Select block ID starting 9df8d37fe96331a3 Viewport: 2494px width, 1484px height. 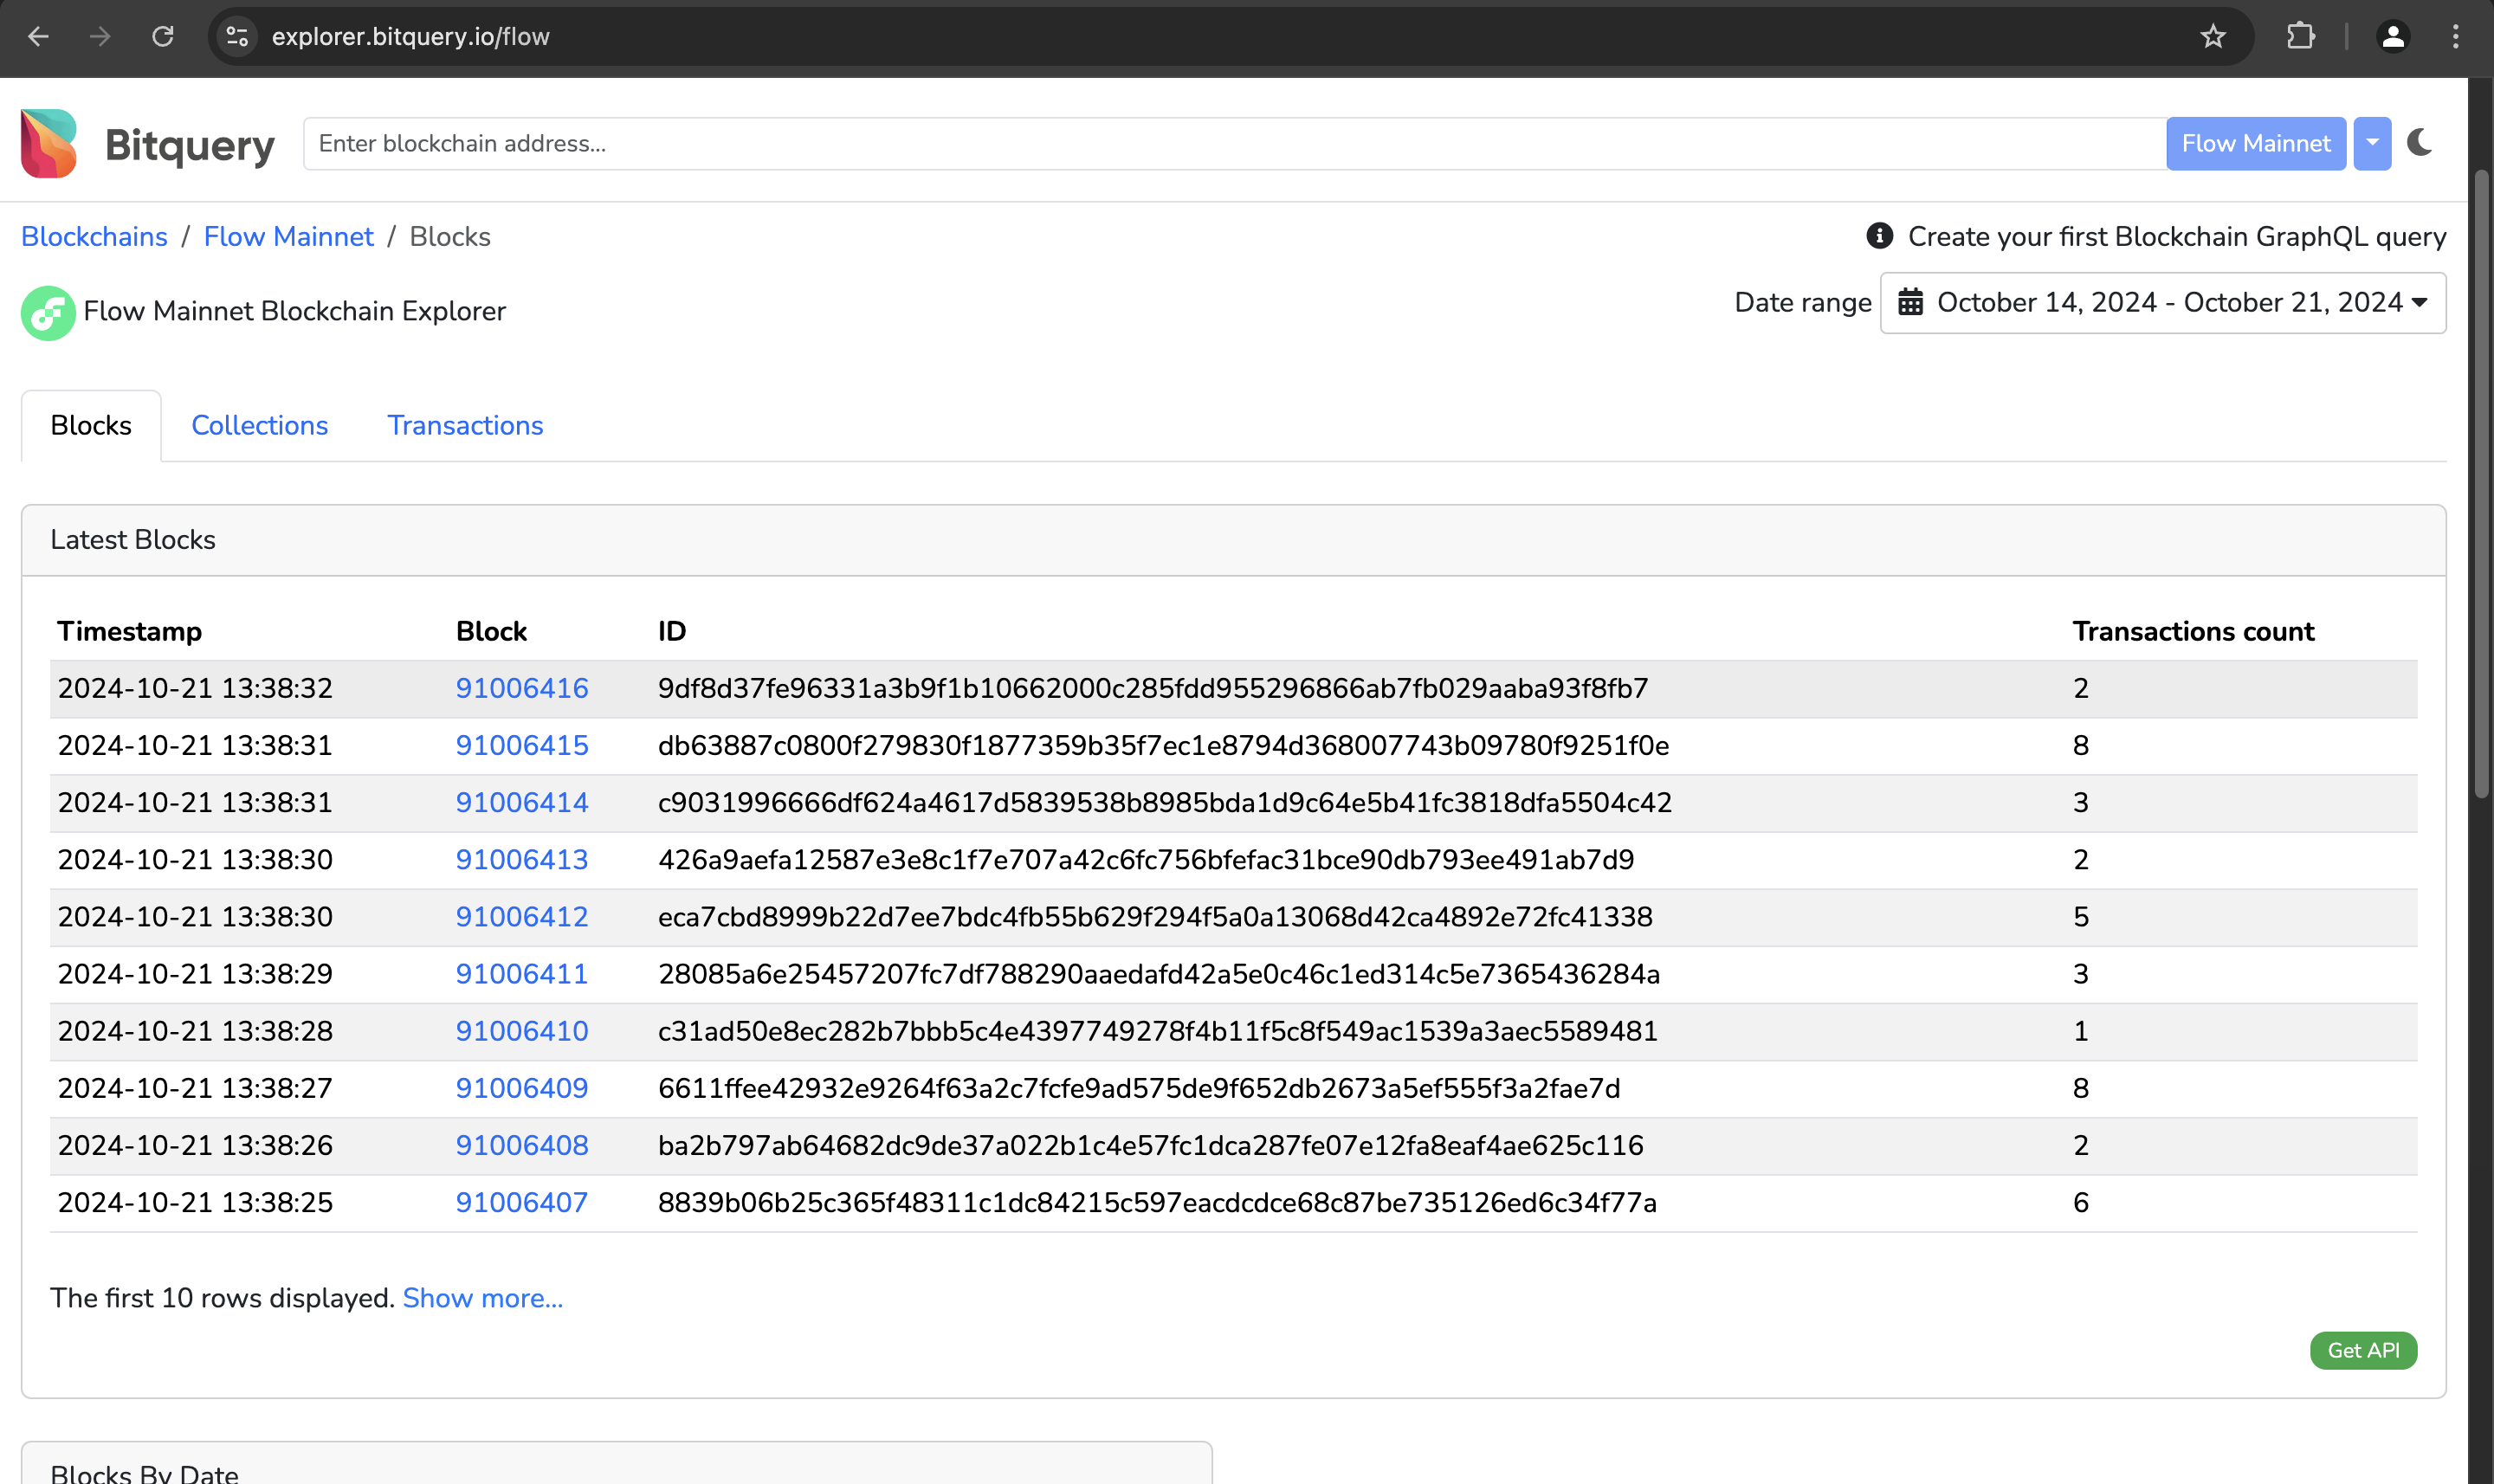click(1152, 689)
